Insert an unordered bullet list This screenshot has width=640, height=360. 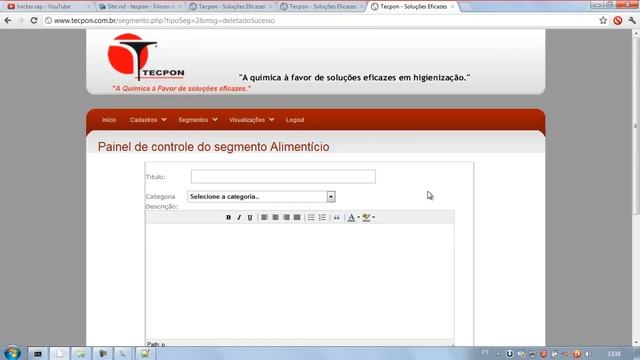tap(311, 218)
